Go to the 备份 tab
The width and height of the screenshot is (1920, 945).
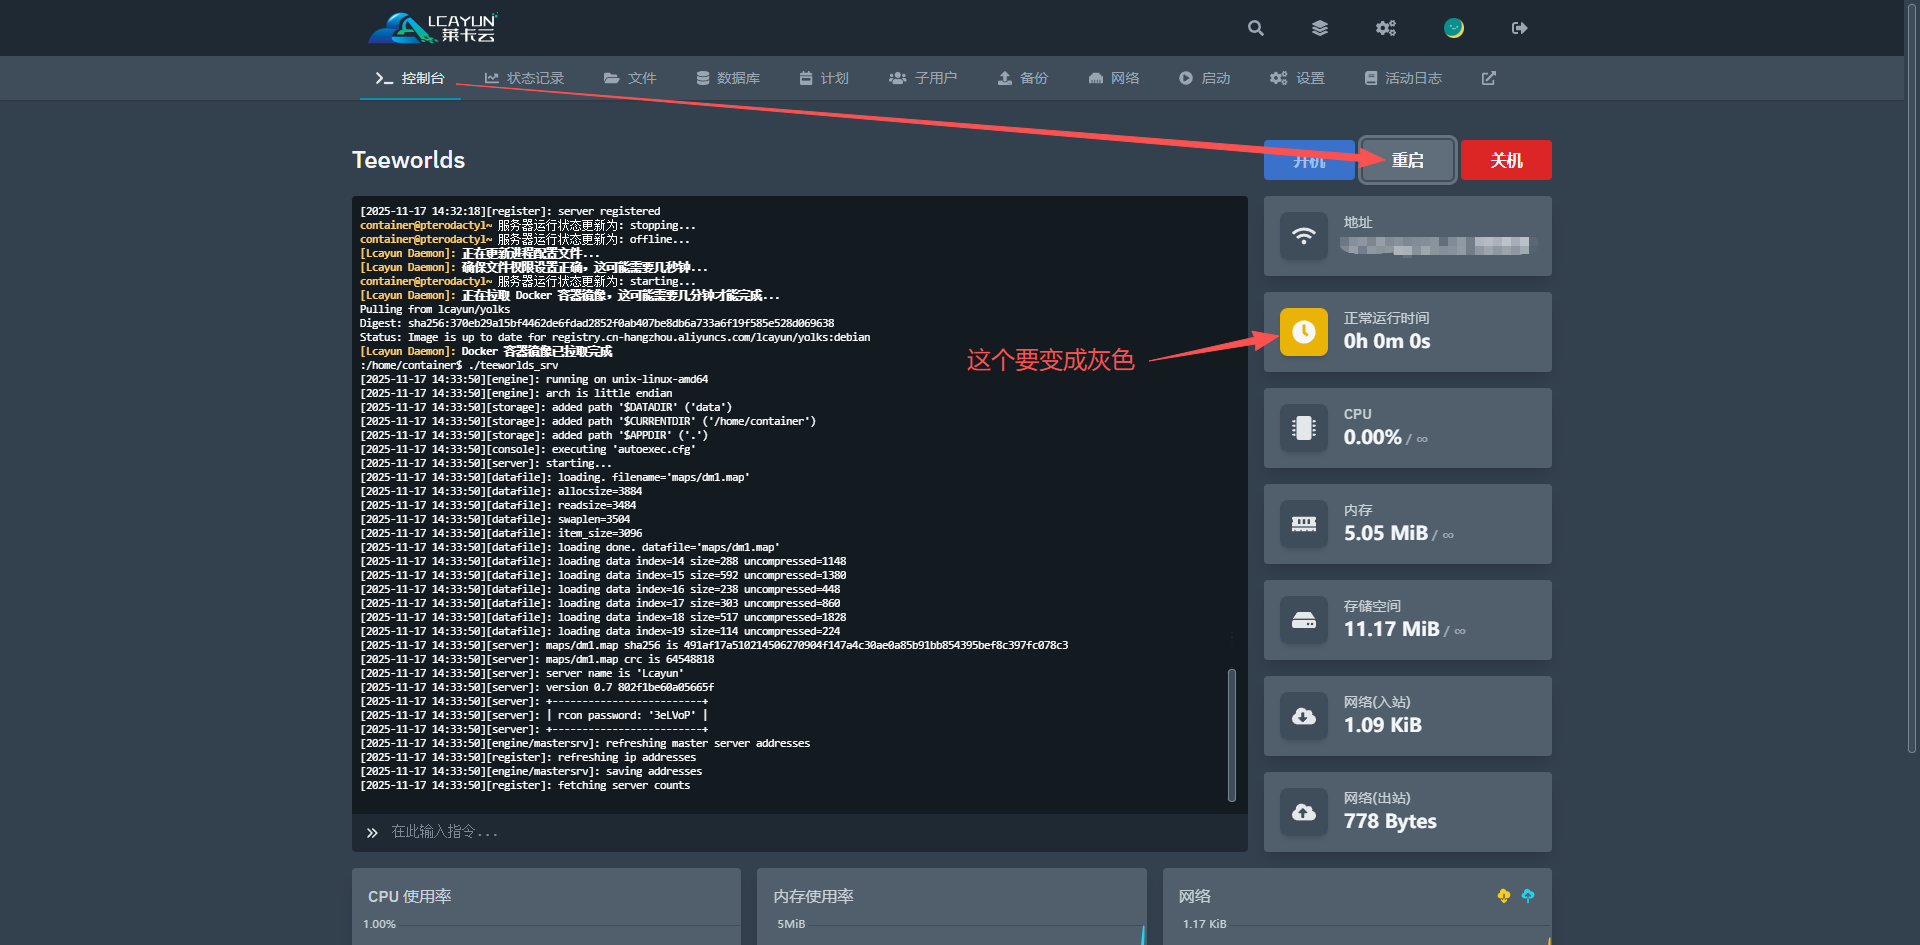pos(1023,78)
